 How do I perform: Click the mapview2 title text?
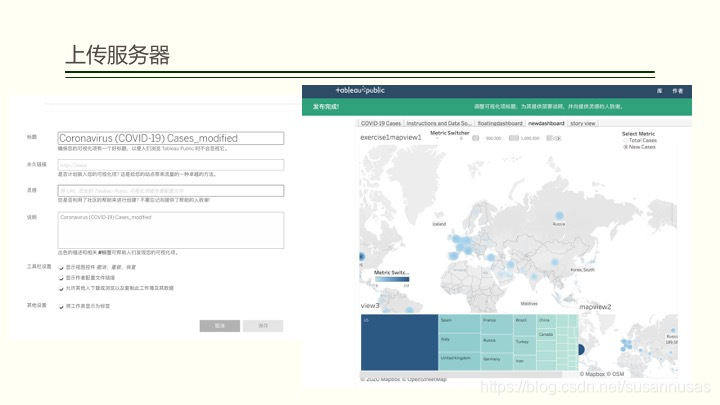pos(595,307)
